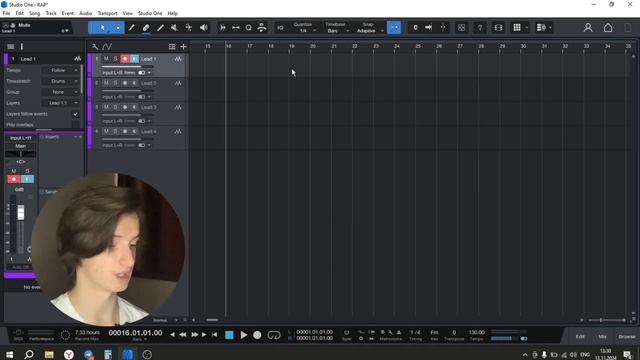Mute the Lead 2 track
The width and height of the screenshot is (640, 360).
[x=106, y=83]
